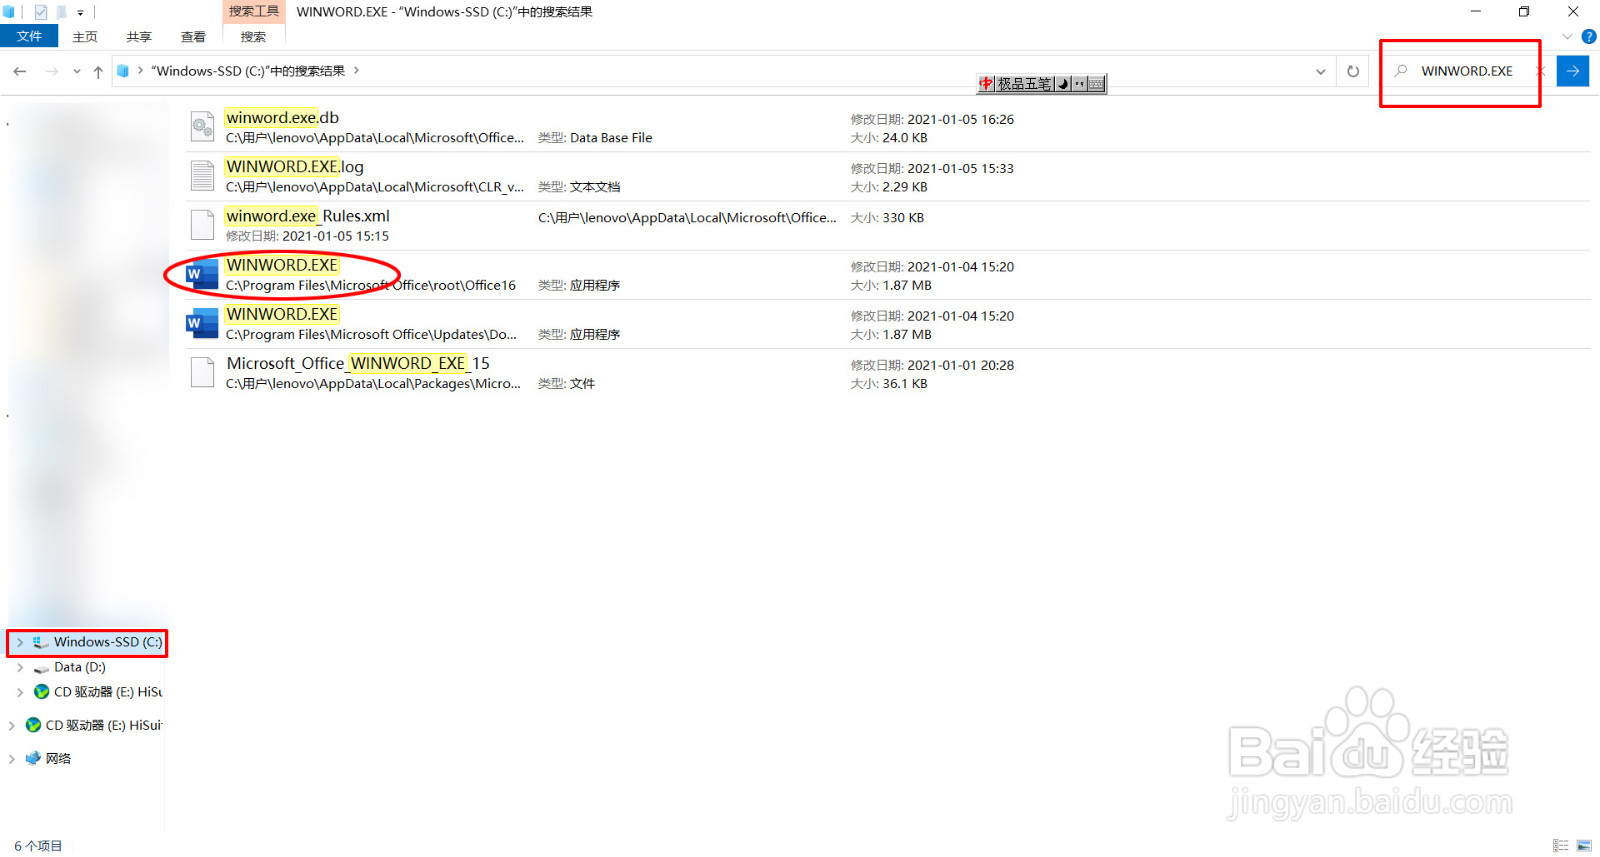Click 类型: Data Base File label
The image size is (1600, 857).
[595, 138]
